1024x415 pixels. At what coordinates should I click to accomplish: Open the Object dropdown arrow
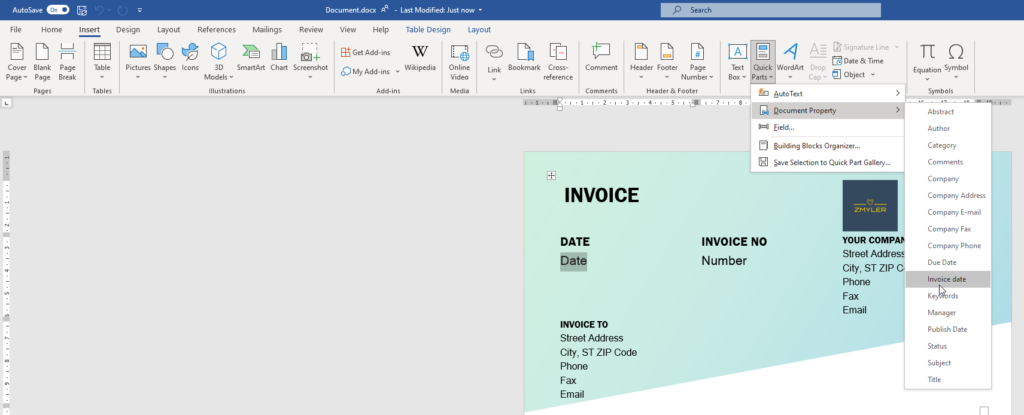coord(872,75)
